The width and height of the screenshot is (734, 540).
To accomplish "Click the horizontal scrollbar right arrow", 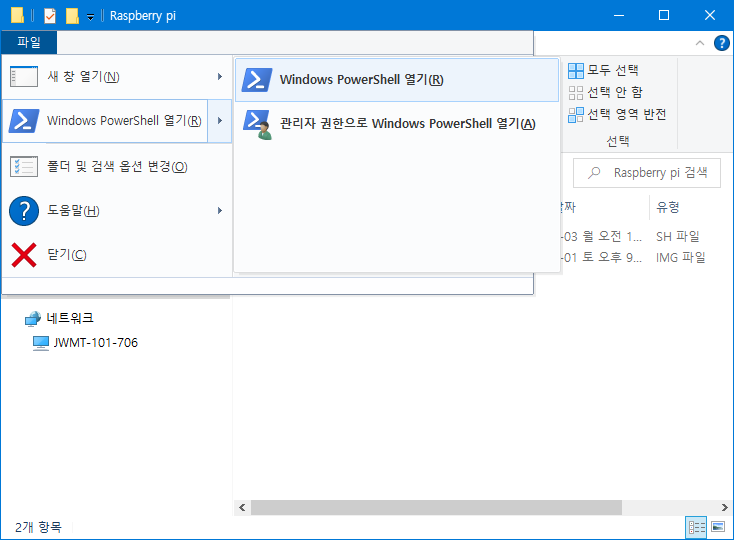I will [x=725, y=507].
